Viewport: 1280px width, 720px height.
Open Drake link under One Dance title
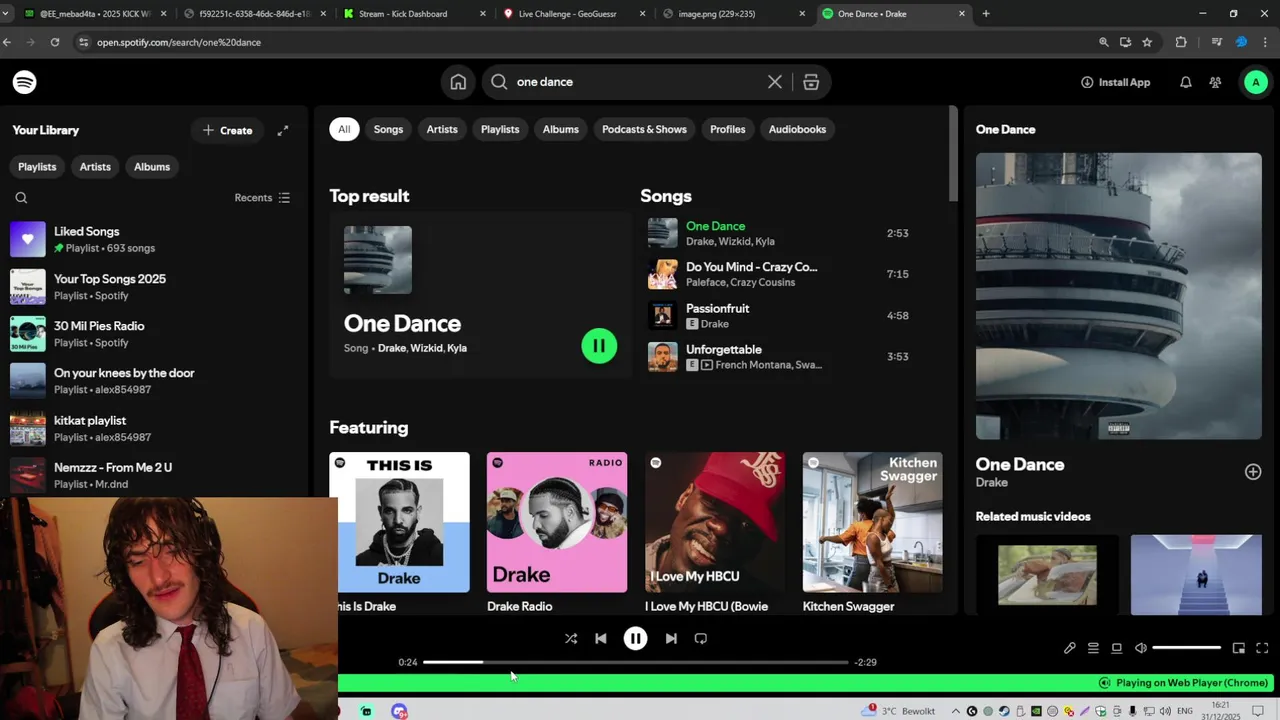[x=992, y=483]
